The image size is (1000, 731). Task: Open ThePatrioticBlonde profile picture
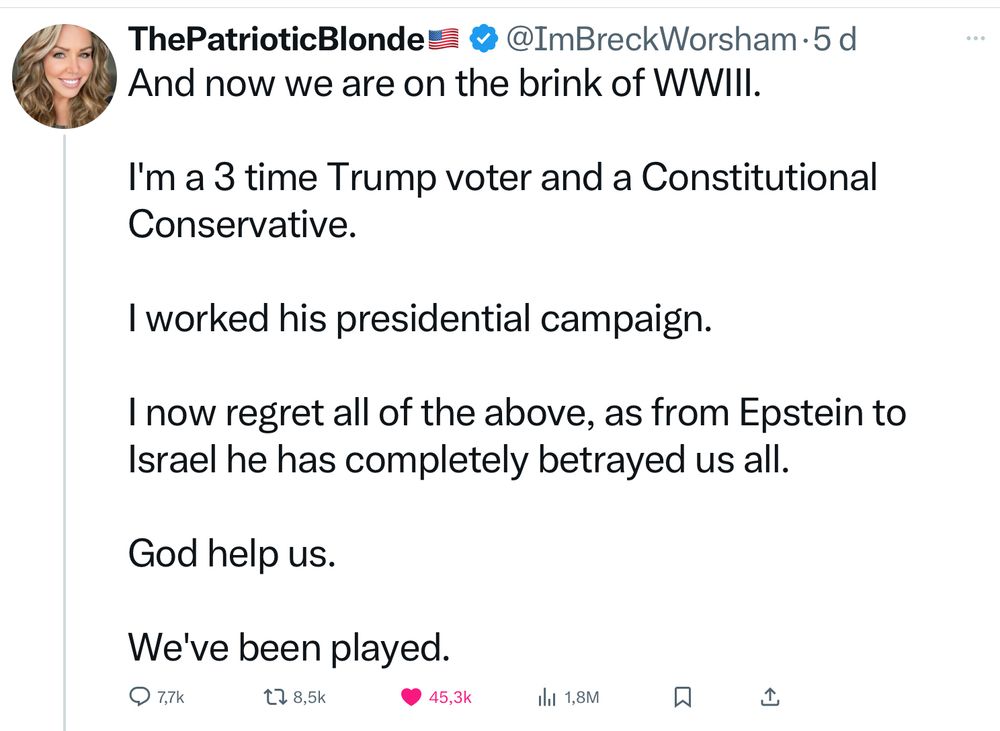coord(64,75)
